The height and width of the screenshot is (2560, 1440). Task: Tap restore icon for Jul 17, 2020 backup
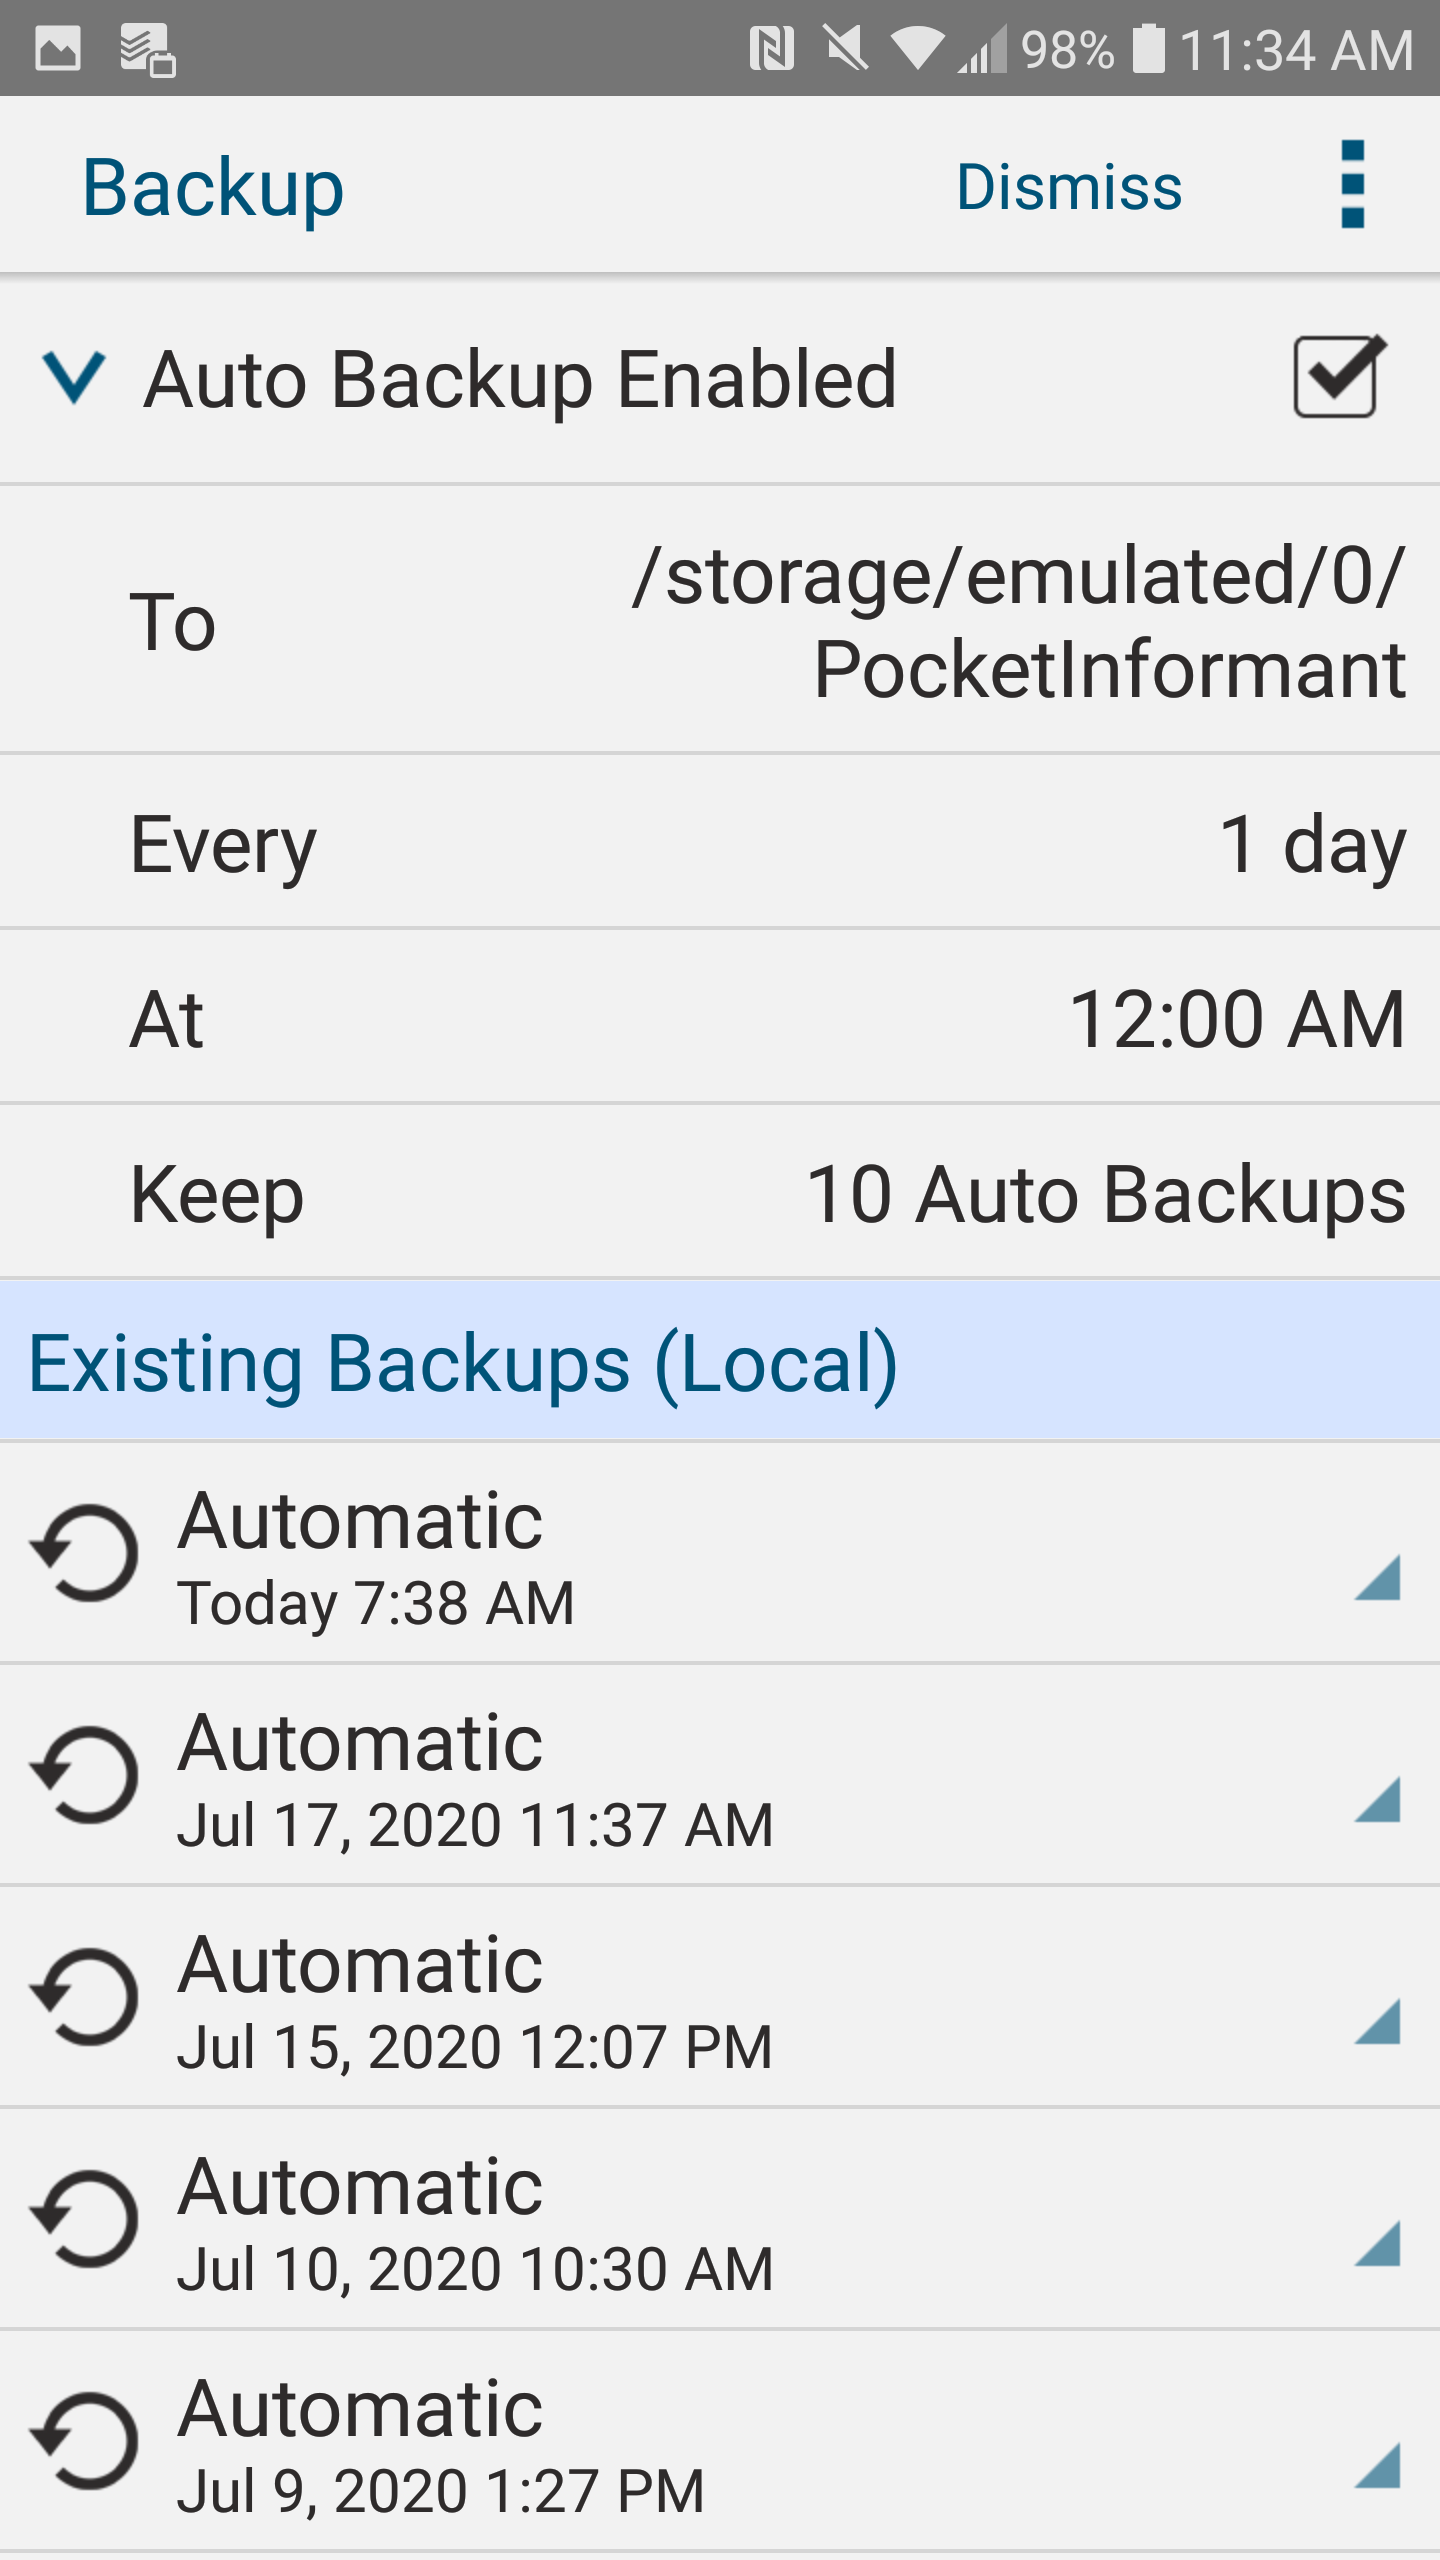(86, 1775)
